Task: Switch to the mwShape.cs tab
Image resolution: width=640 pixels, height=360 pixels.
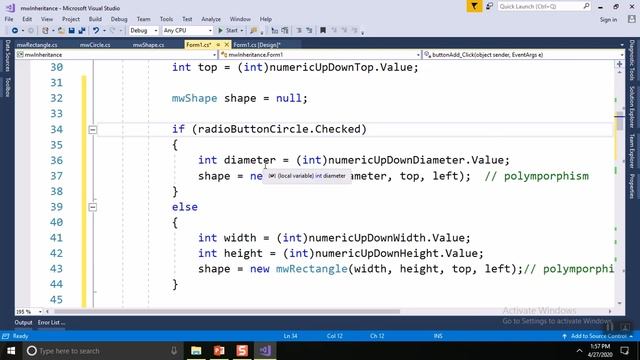Action: pyautogui.click(x=148, y=45)
